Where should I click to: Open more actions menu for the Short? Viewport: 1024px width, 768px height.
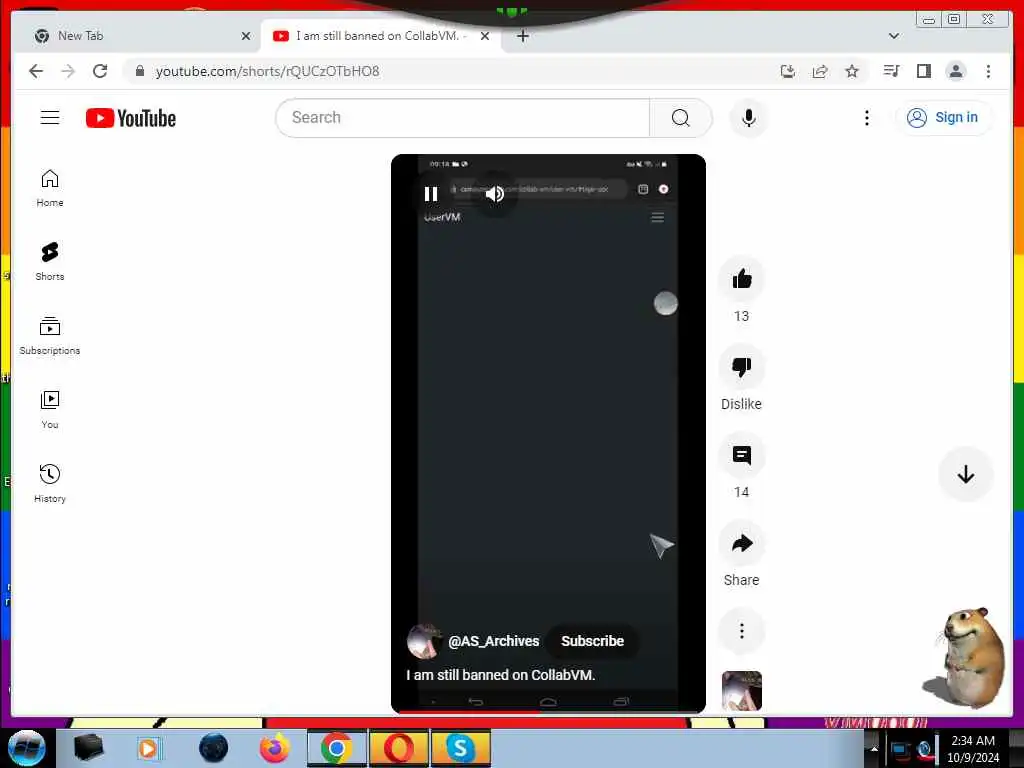(x=741, y=631)
